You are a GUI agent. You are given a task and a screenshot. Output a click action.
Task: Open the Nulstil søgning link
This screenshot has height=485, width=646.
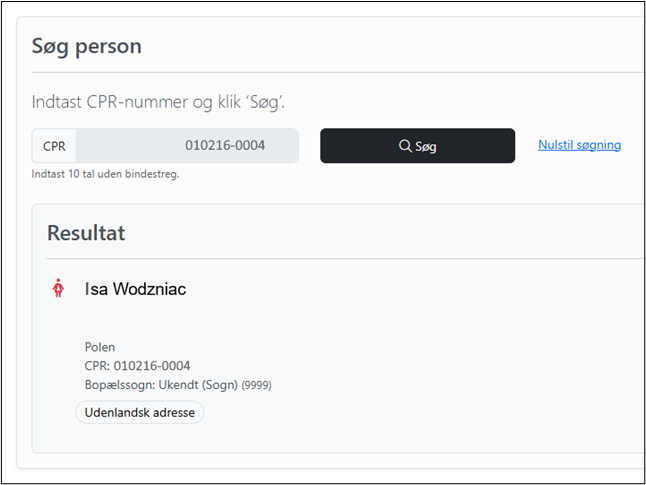579,145
